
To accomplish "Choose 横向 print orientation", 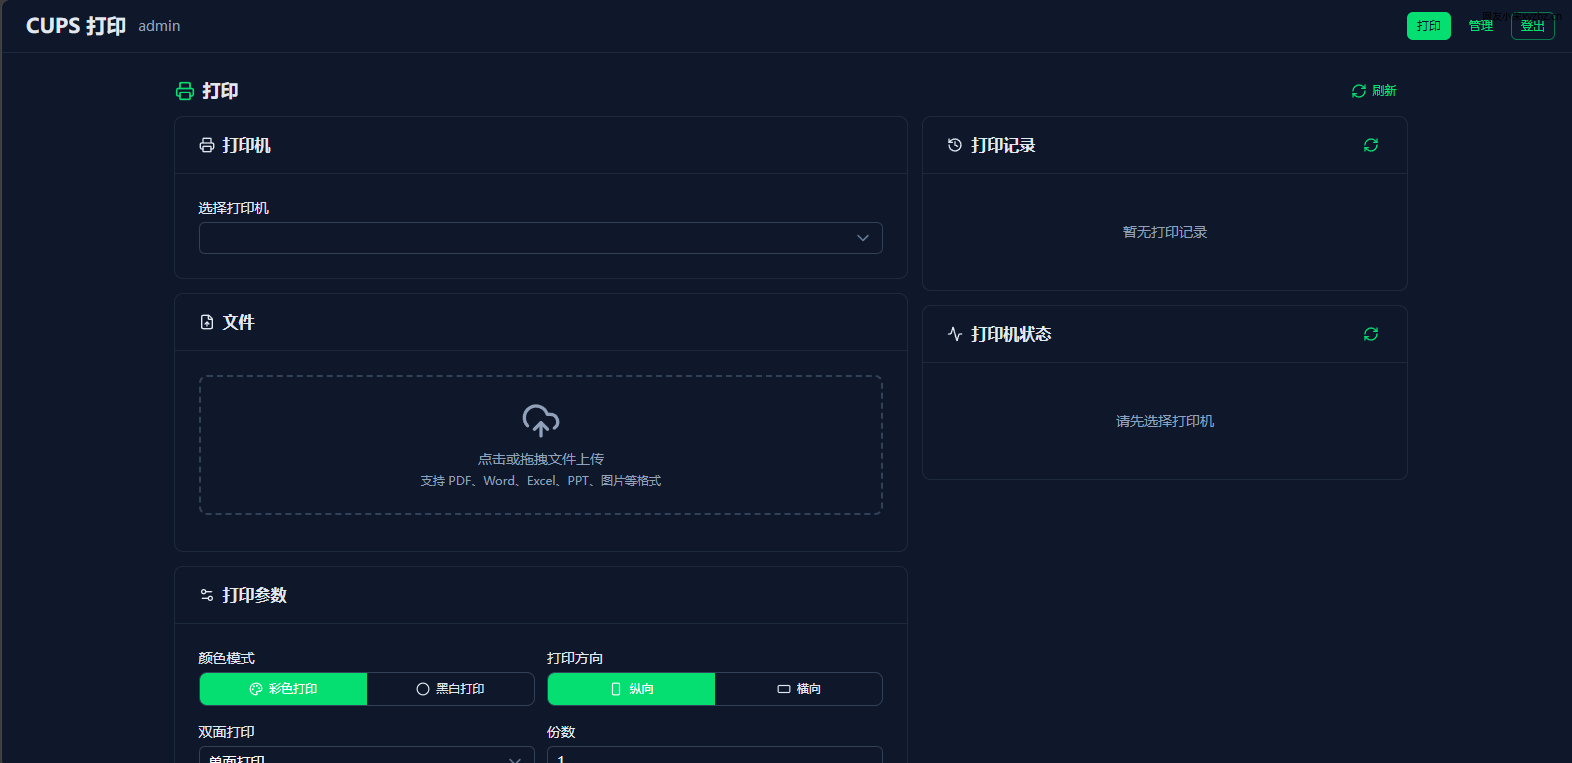I will [799, 689].
